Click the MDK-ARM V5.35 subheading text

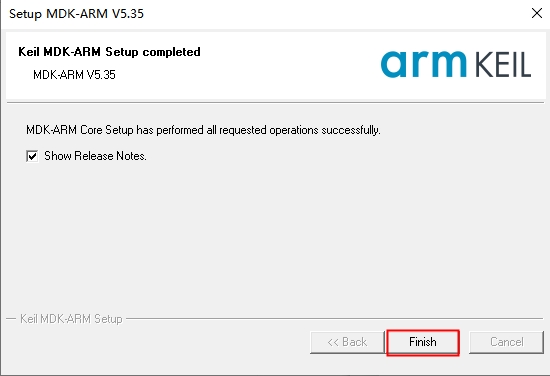point(74,75)
